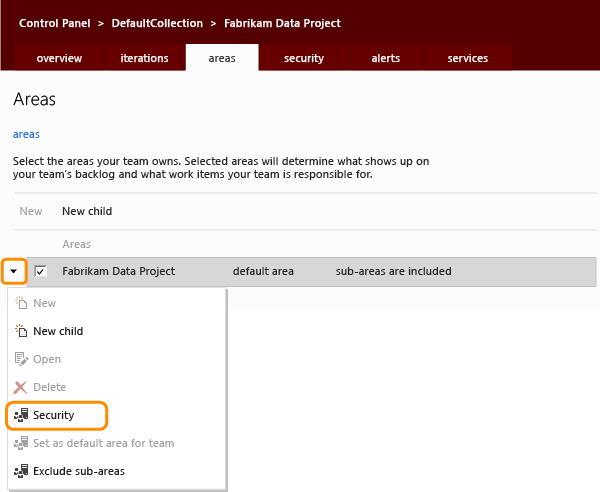Screen dimensions: 600x492
Task: Select Exclude sub-areas menu entry
Action: (x=117, y=471)
